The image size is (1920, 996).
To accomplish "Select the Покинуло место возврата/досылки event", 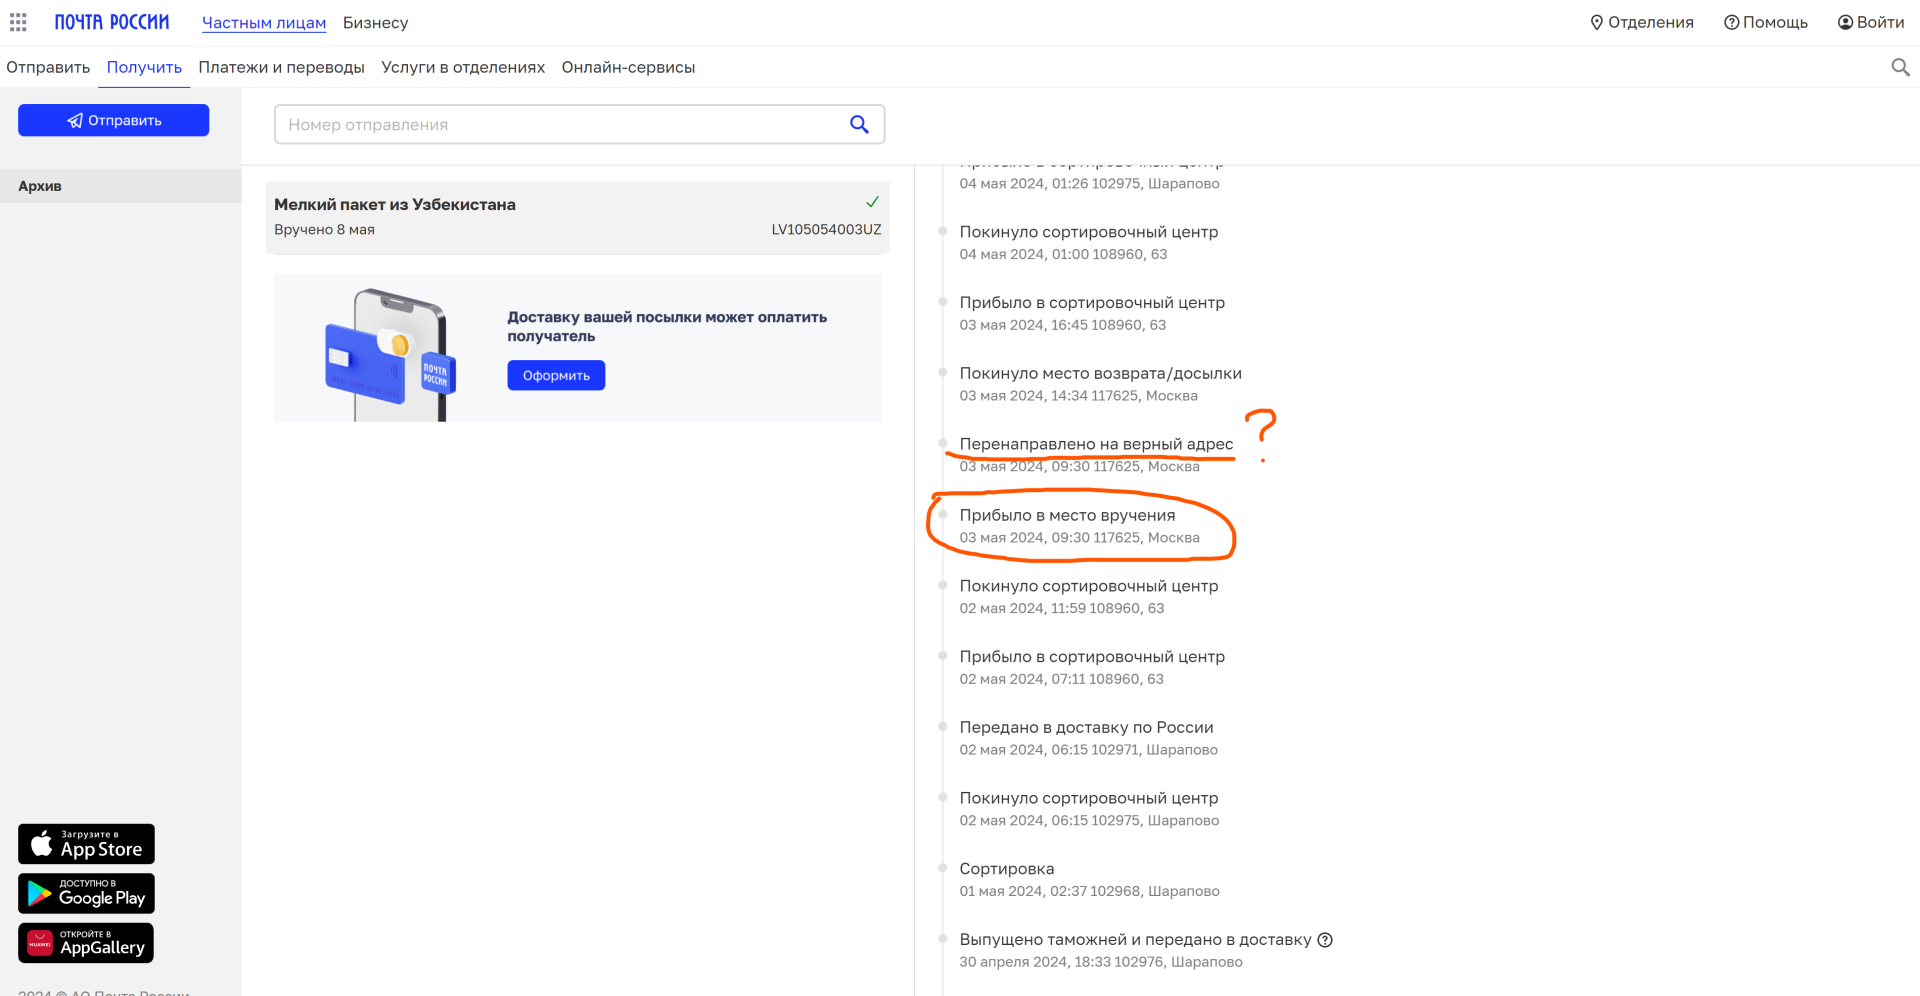I will pos(1100,373).
